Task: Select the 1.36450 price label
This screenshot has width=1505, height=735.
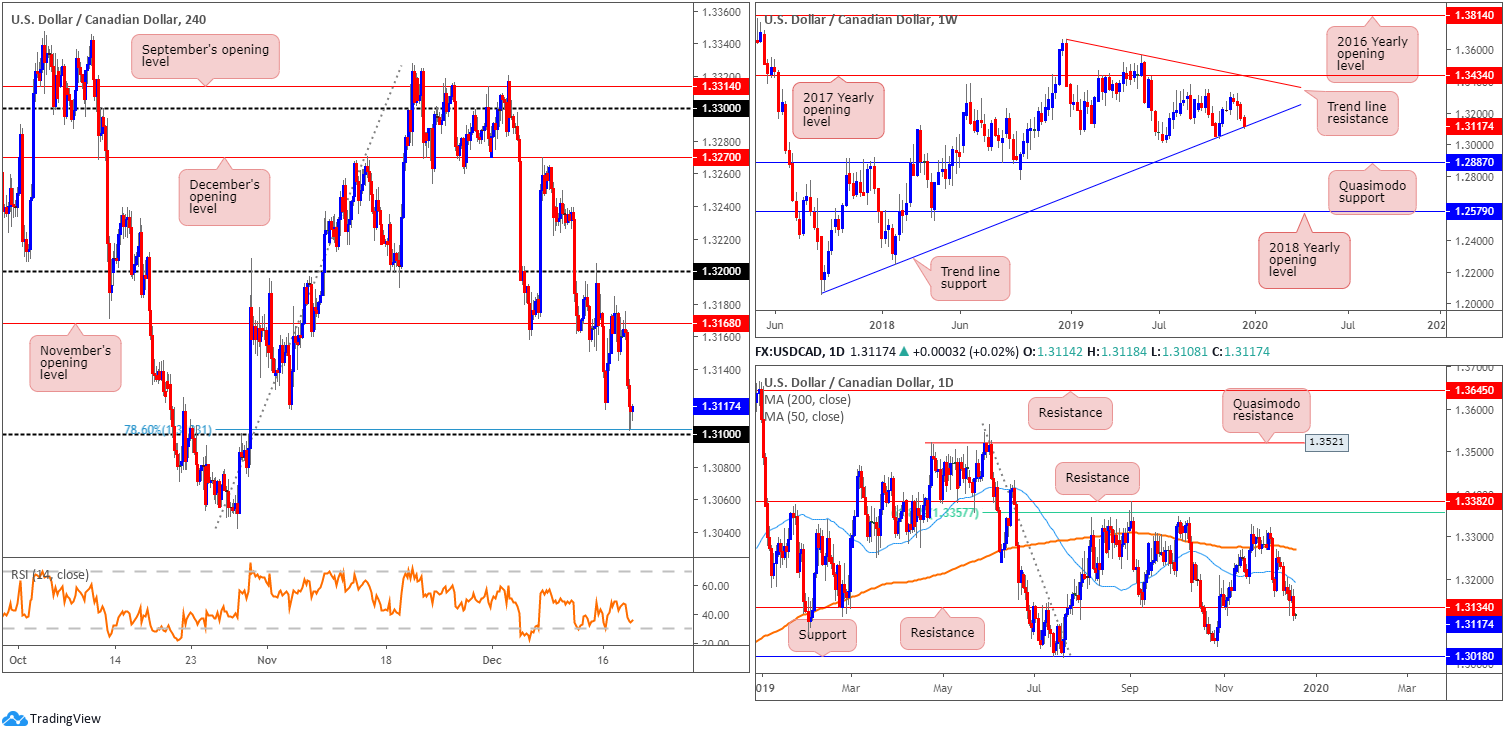Action: click(1476, 390)
